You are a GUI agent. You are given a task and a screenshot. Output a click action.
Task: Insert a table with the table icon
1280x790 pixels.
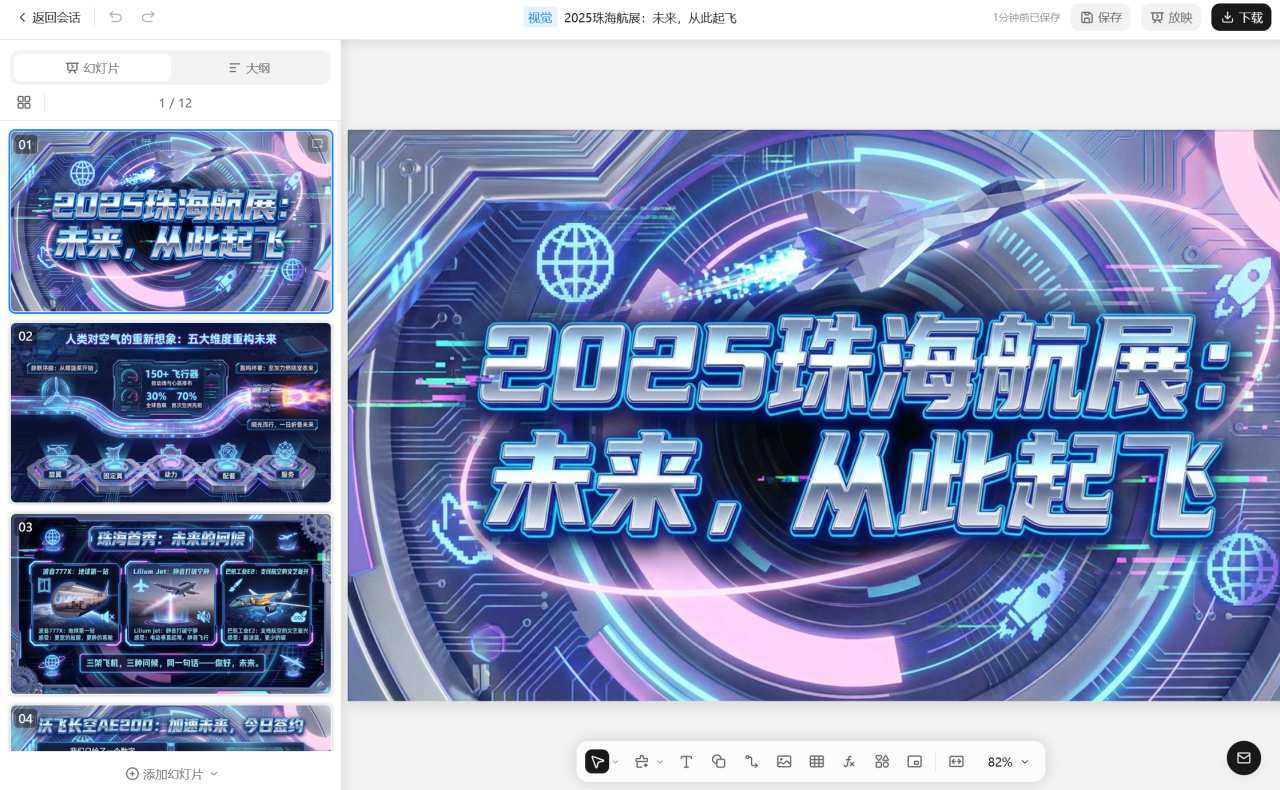pyautogui.click(x=816, y=761)
